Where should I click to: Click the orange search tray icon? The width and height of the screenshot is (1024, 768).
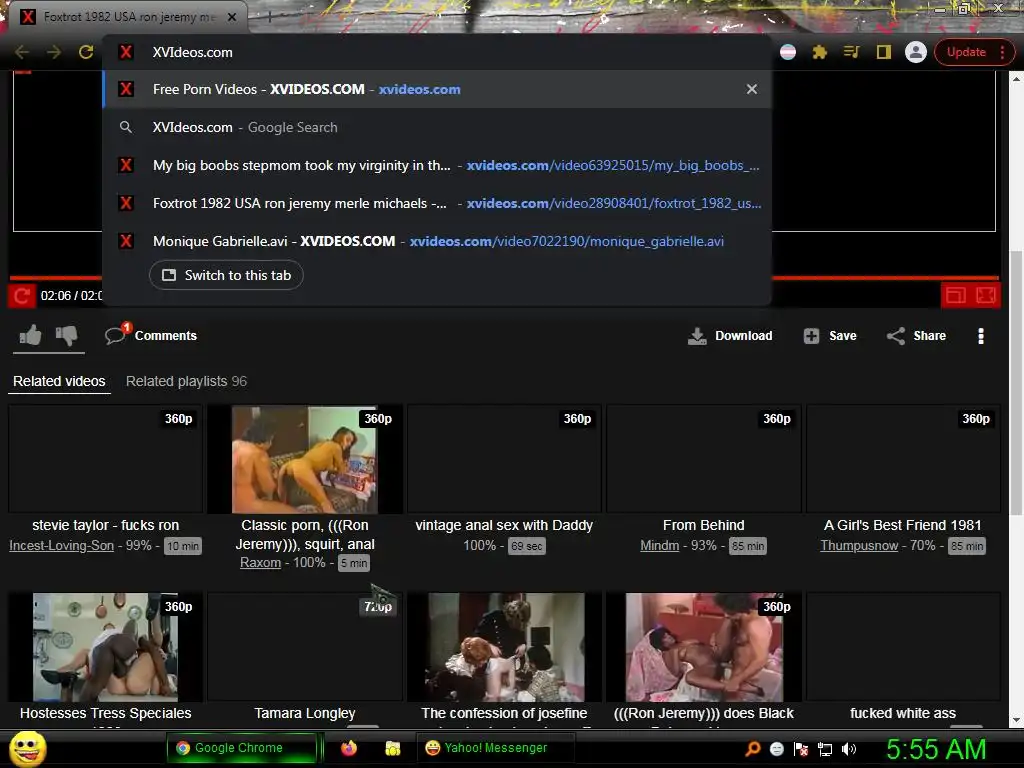[x=752, y=748]
